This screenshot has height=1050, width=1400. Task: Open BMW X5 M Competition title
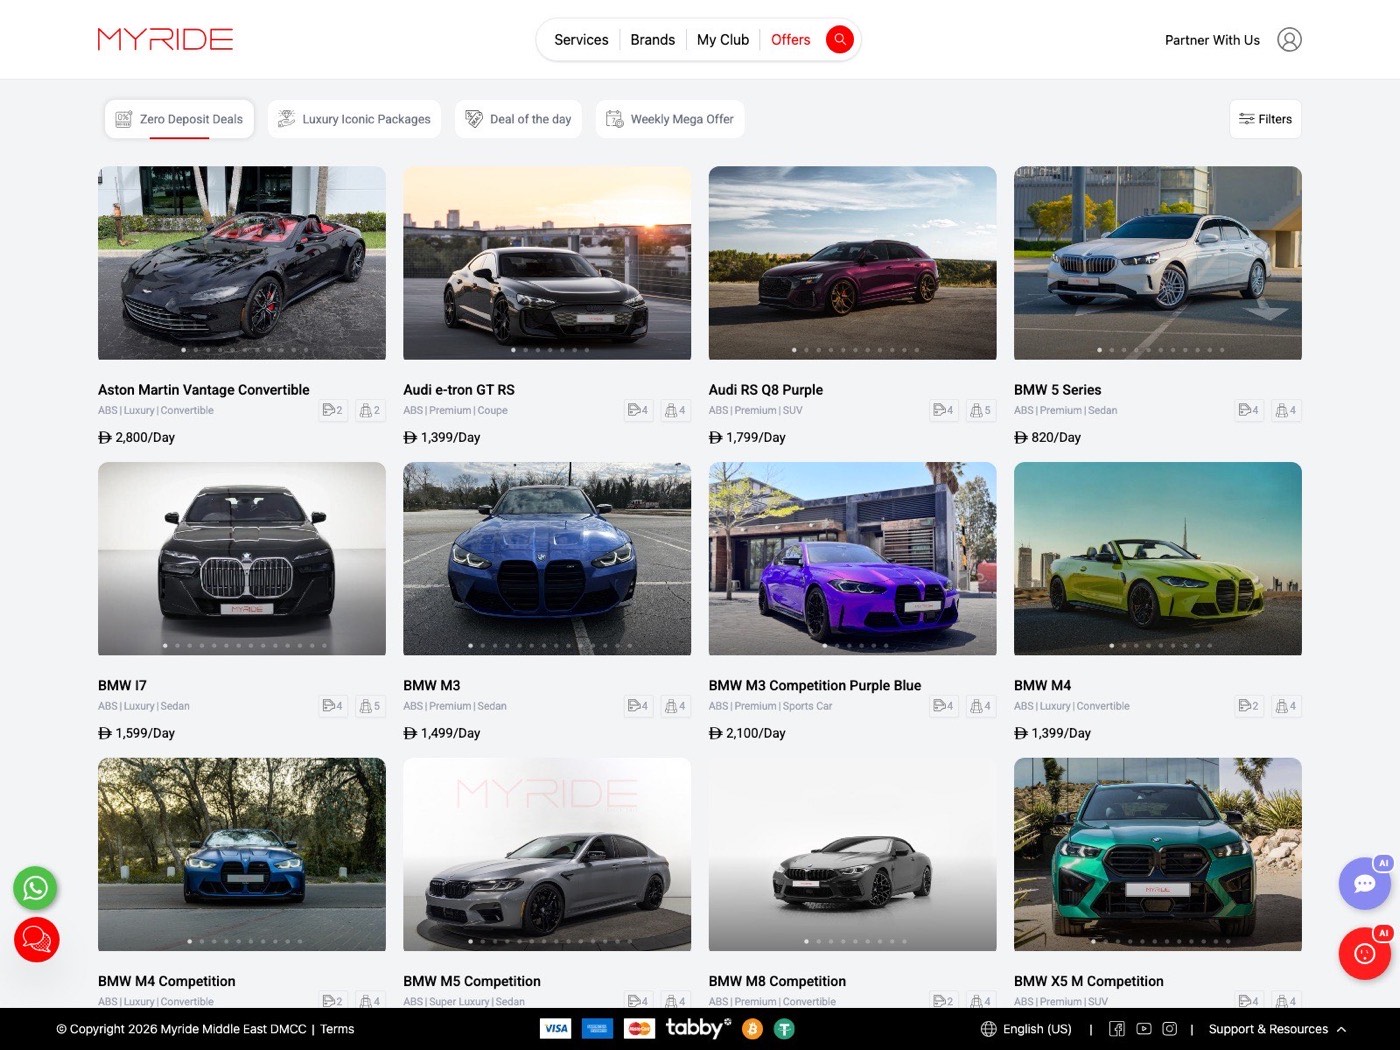(x=1089, y=982)
